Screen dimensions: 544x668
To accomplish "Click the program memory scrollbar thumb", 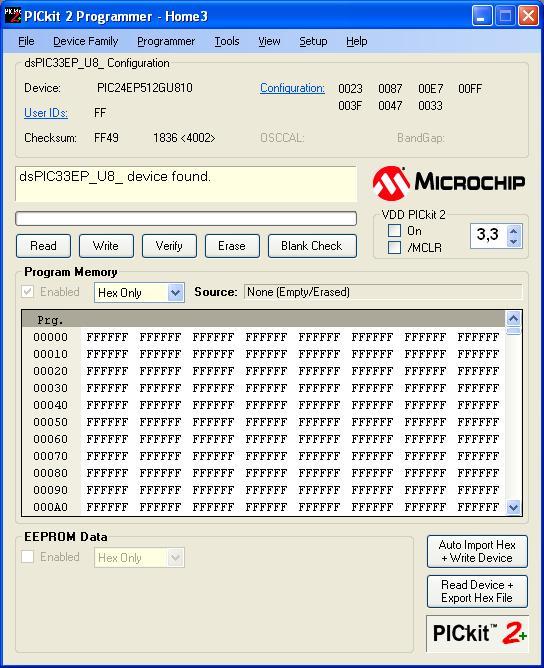I will 514,331.
